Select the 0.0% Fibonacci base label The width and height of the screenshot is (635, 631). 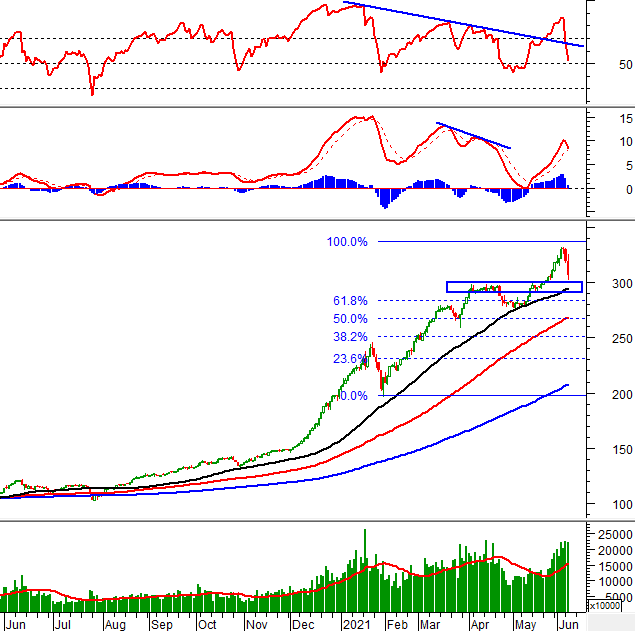353,396
